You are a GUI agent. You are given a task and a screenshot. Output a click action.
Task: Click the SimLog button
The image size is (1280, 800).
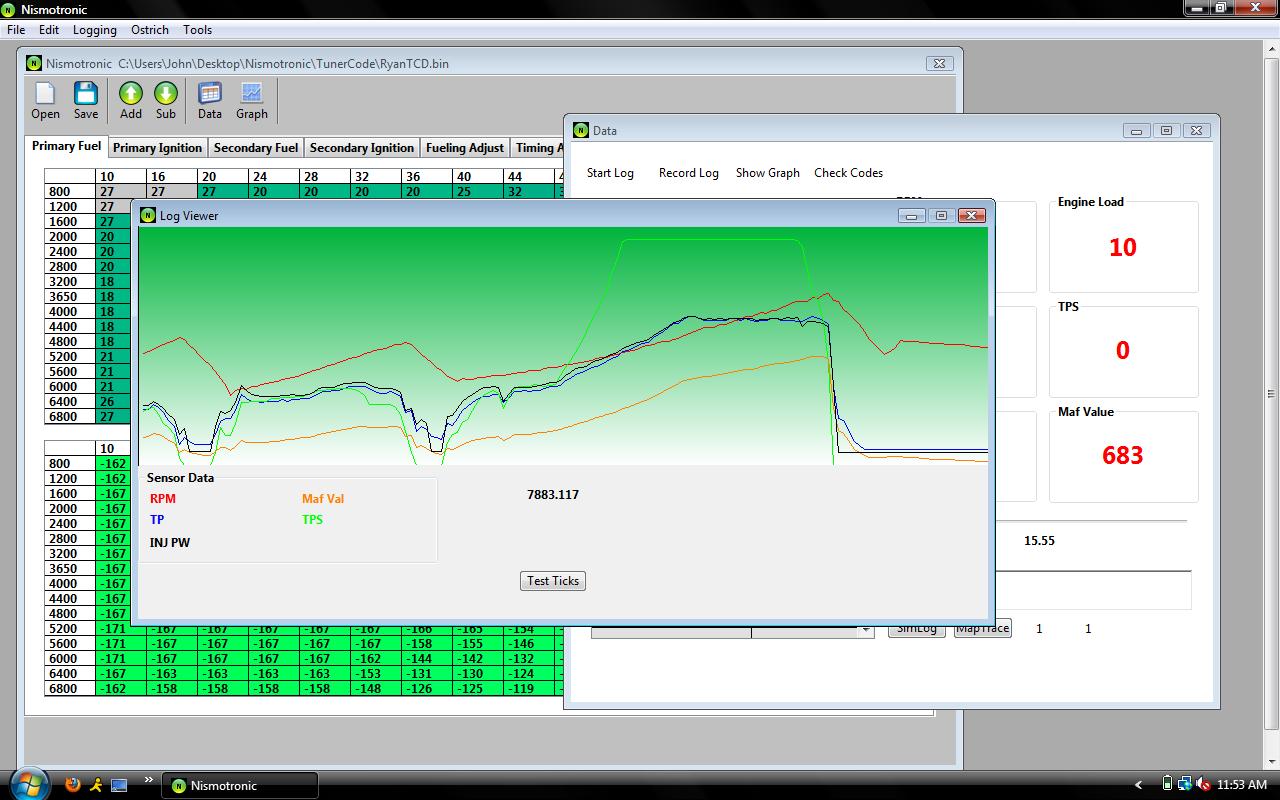[916, 629]
